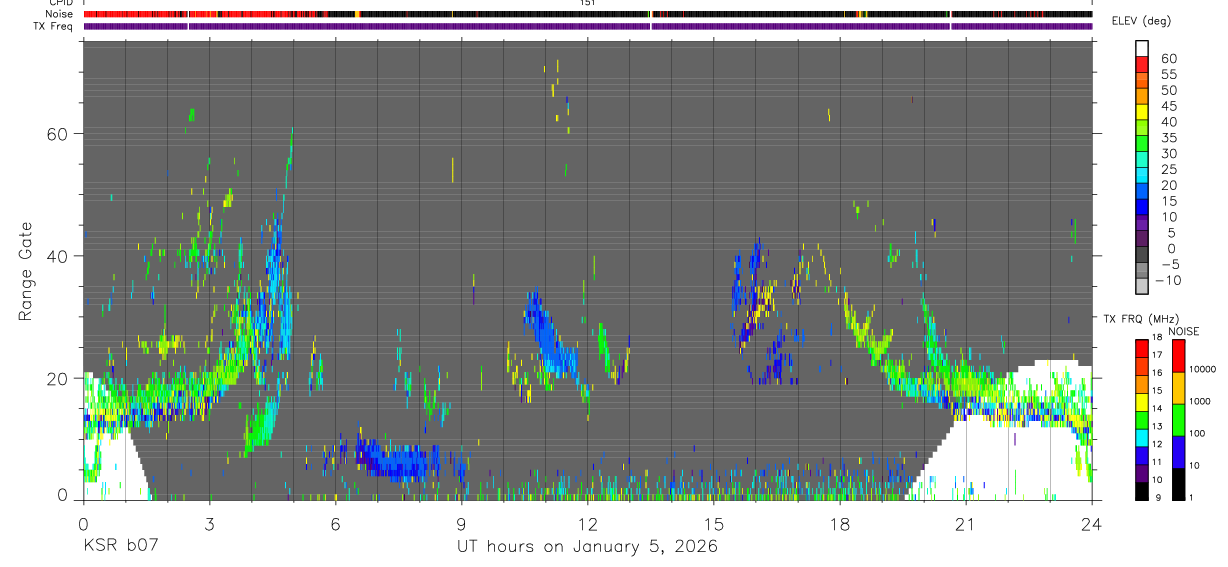
Task: Click the ELEV scale label '-10'
Action: [x=1166, y=280]
